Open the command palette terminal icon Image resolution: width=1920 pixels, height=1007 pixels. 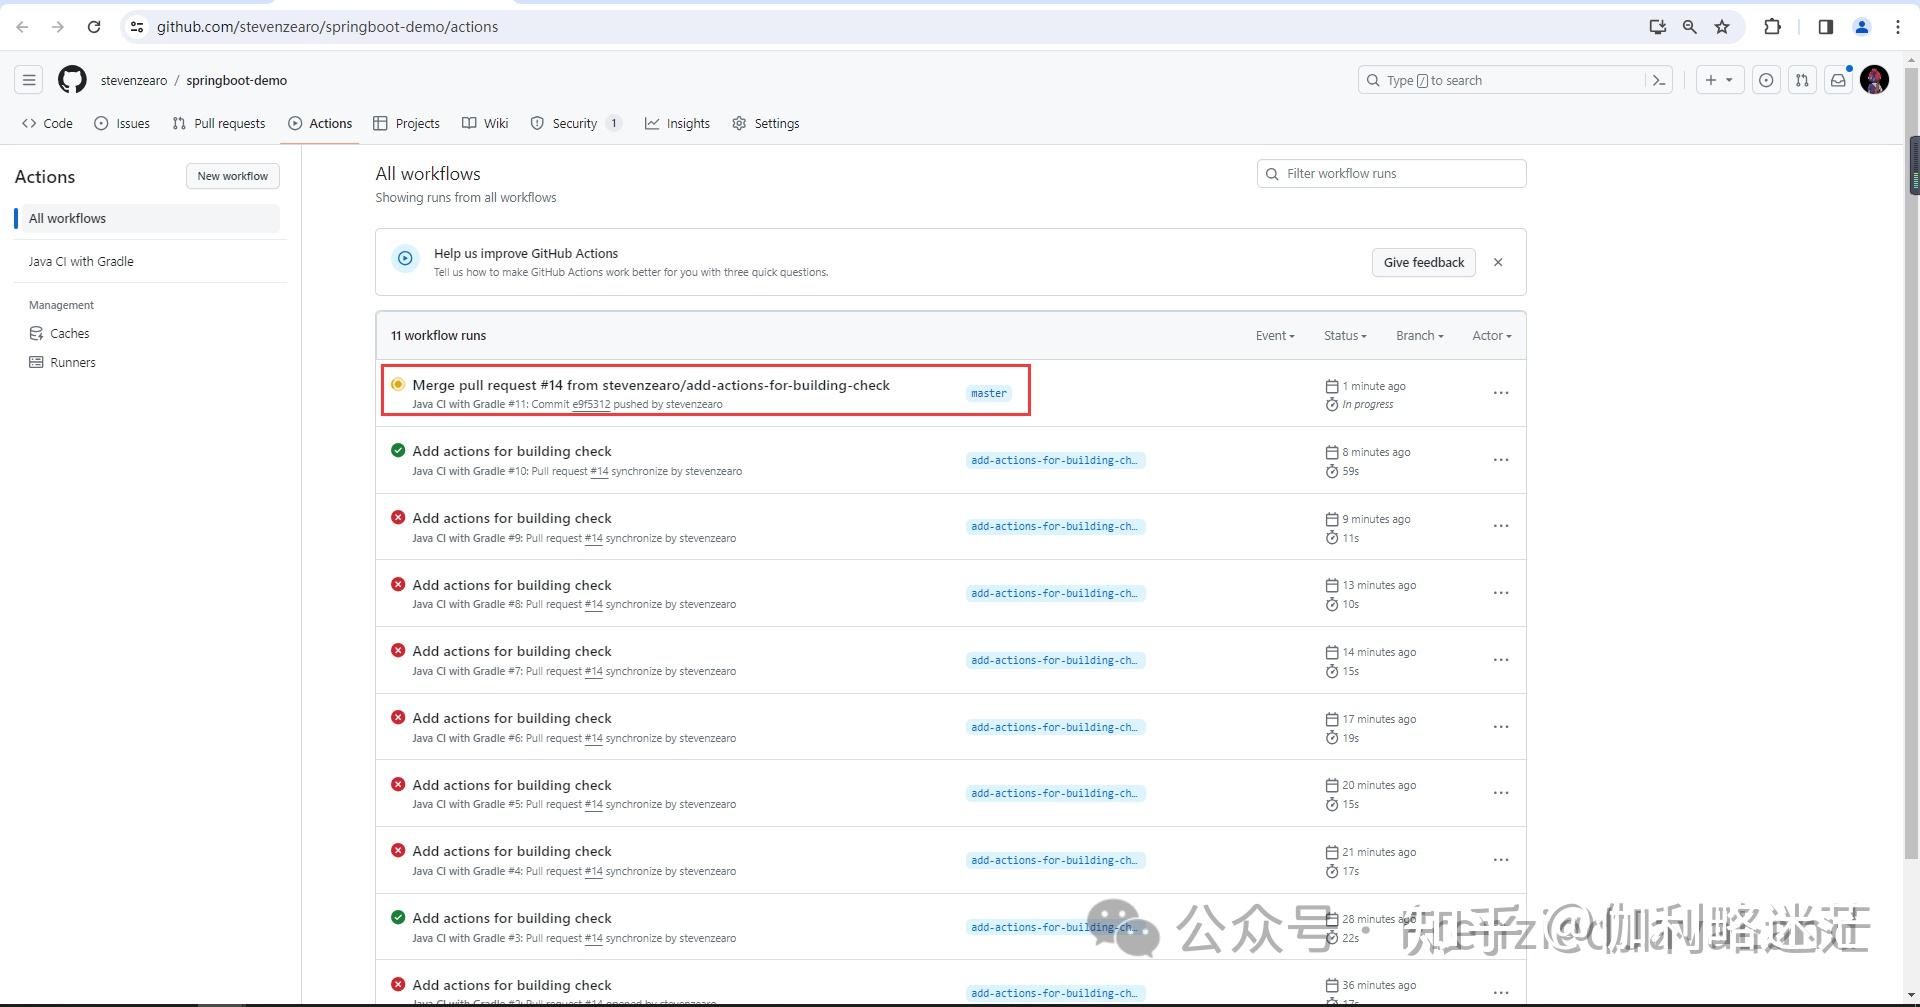pos(1659,80)
